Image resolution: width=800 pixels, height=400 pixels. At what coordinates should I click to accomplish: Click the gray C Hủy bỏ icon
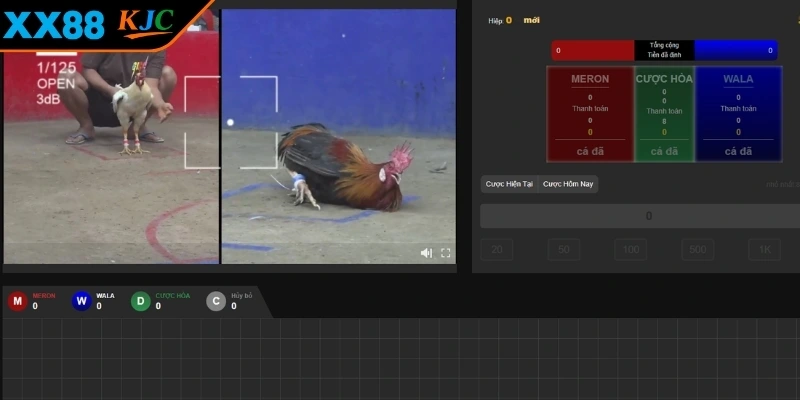coord(216,301)
